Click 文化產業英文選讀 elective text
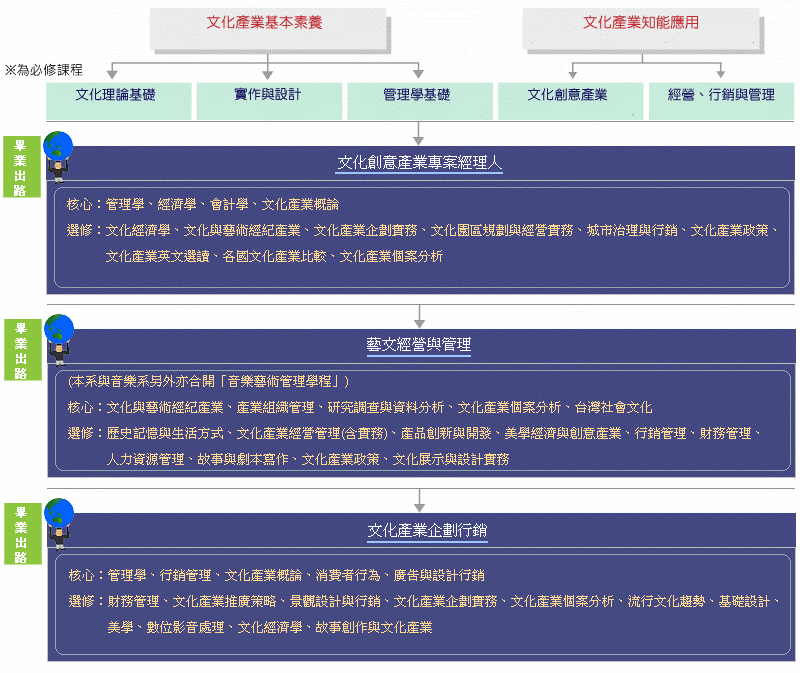Image resolution: width=800 pixels, height=673 pixels. click(157, 256)
